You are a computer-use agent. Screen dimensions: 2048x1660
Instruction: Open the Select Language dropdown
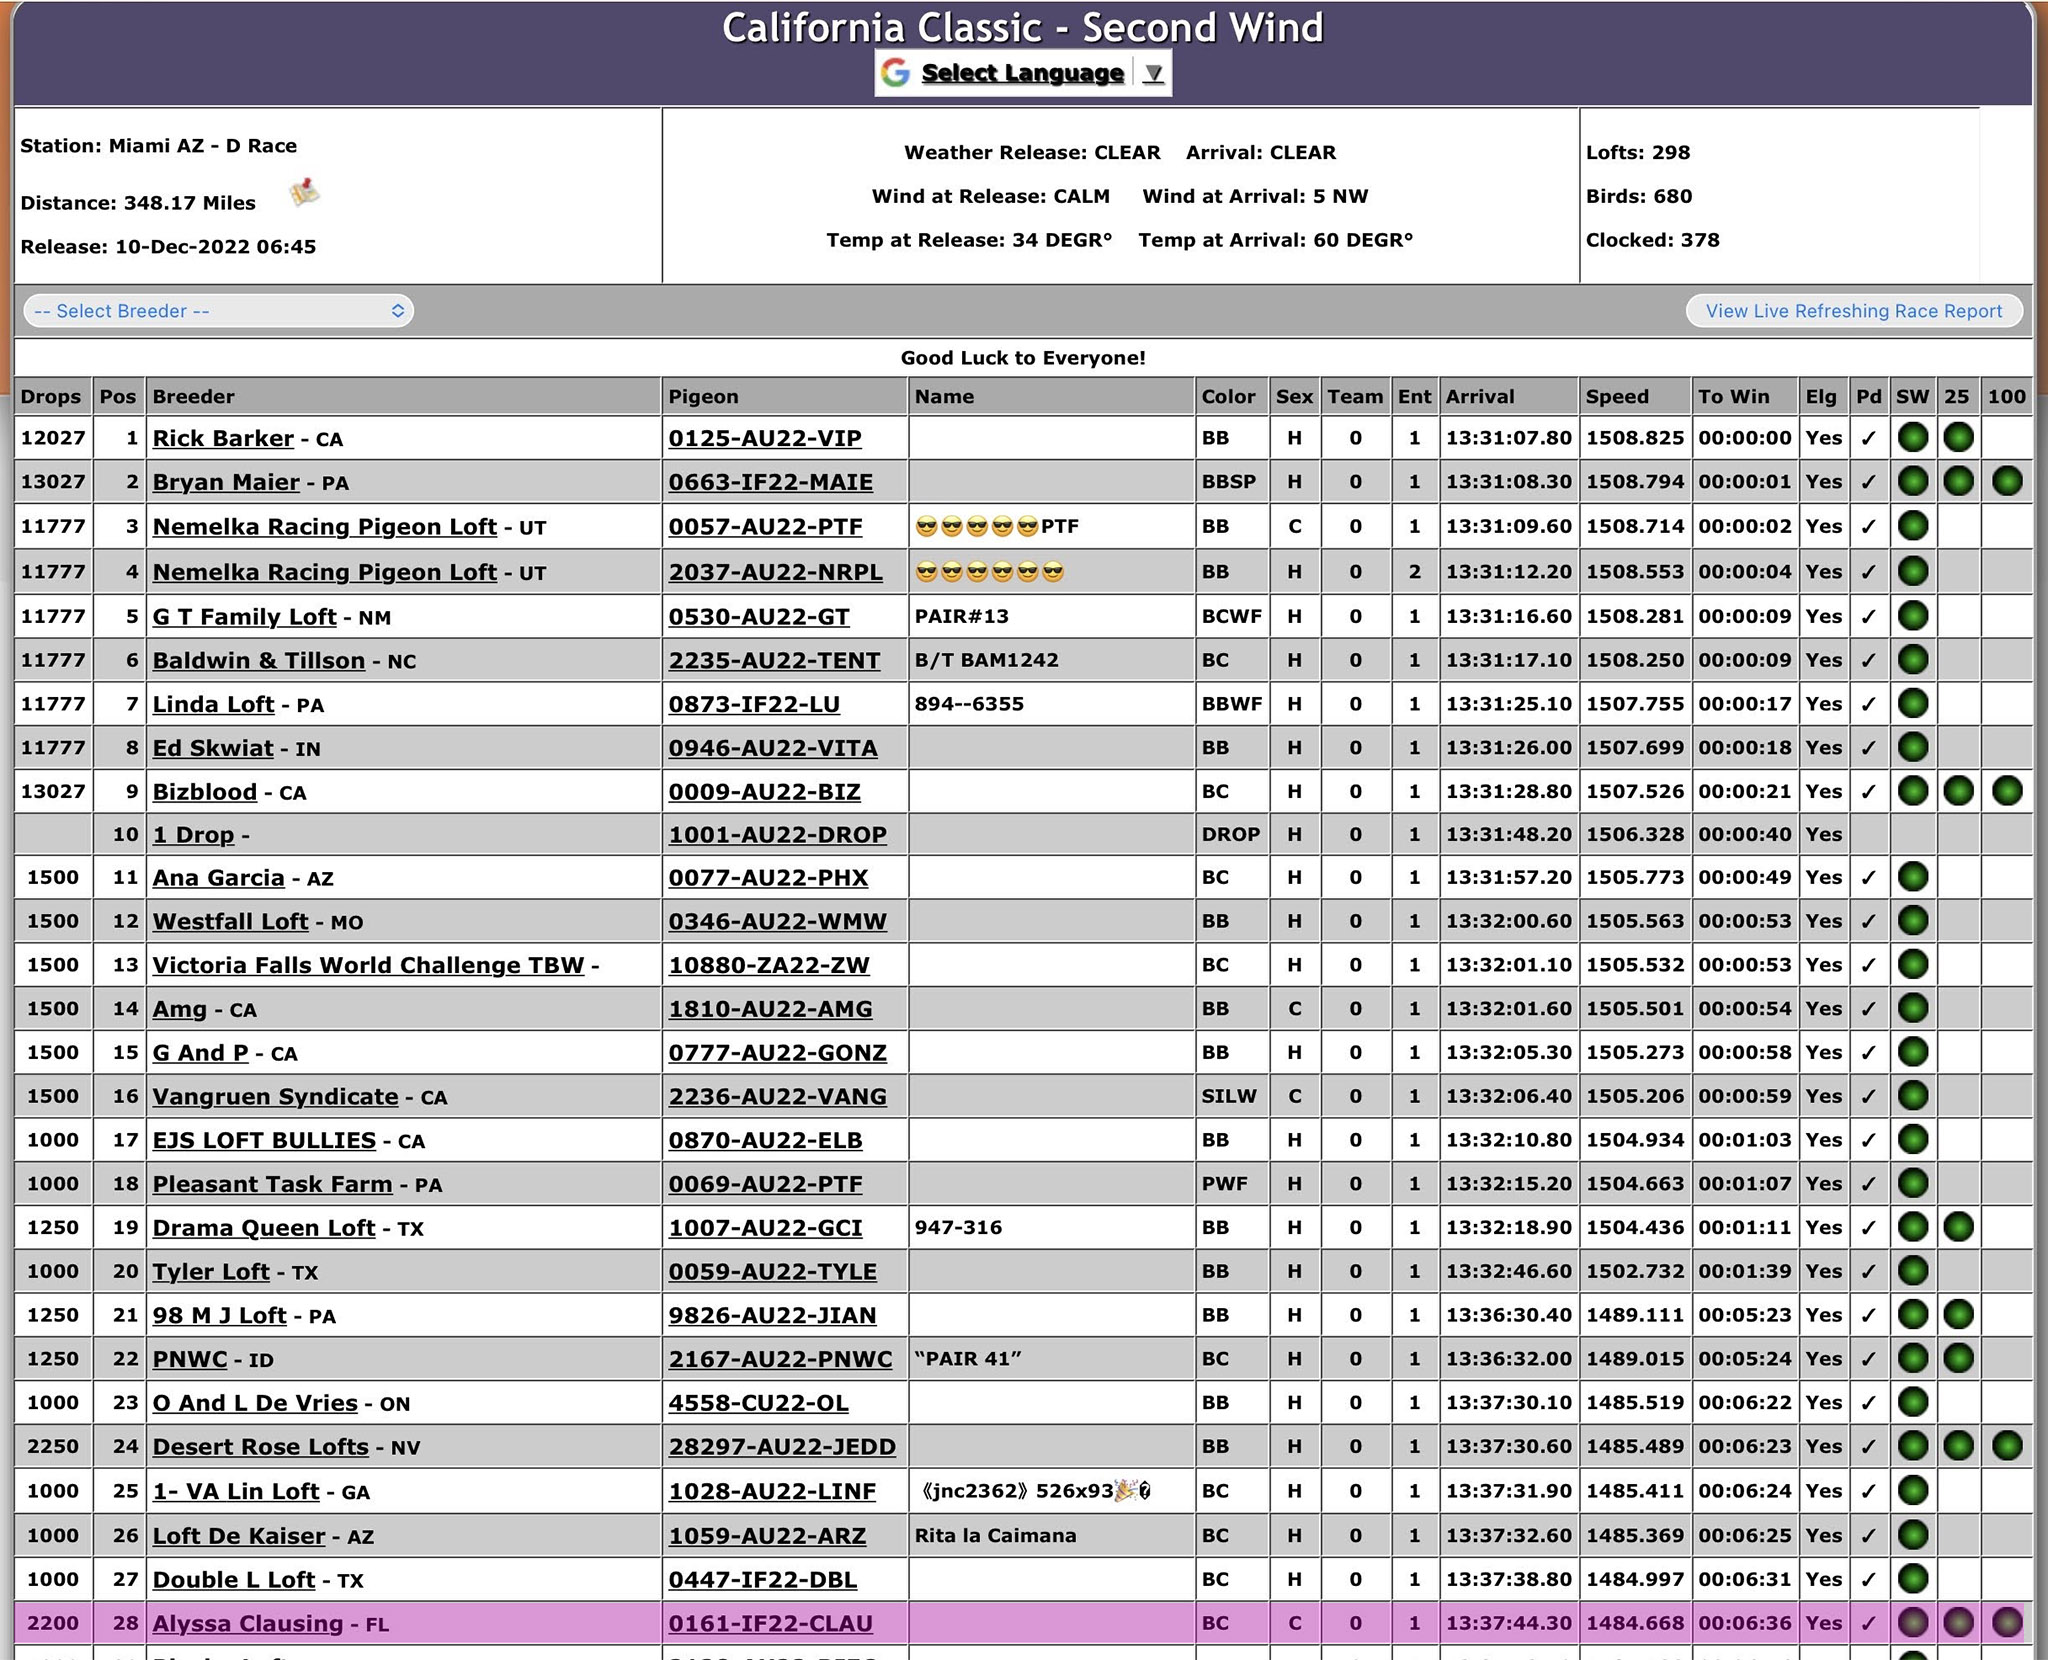[1022, 73]
